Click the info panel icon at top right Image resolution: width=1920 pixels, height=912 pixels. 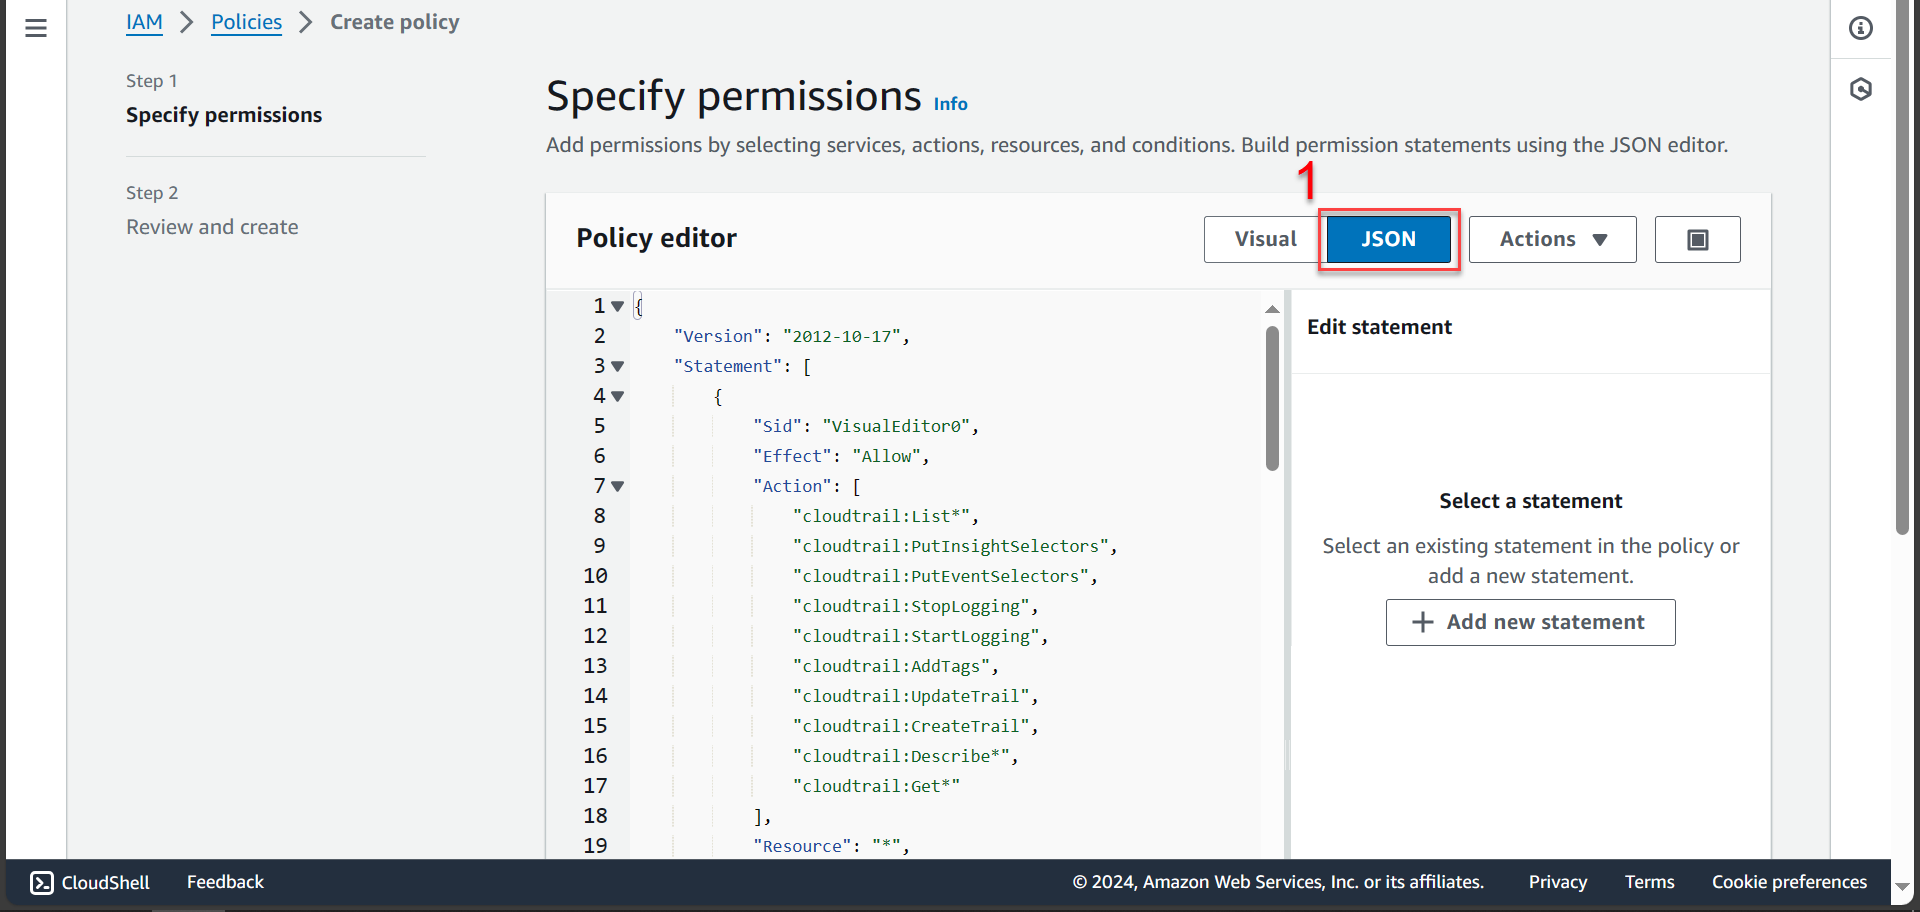pos(1860,28)
